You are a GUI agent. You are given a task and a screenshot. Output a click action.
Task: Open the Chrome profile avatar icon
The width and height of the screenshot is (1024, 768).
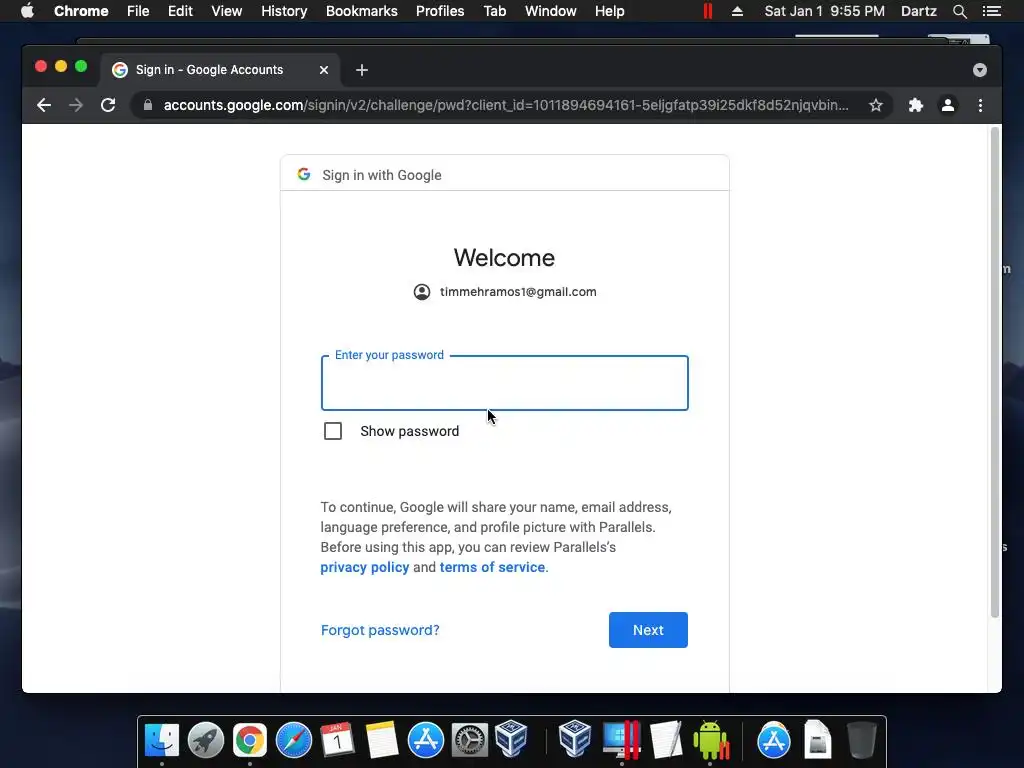pyautogui.click(x=948, y=105)
